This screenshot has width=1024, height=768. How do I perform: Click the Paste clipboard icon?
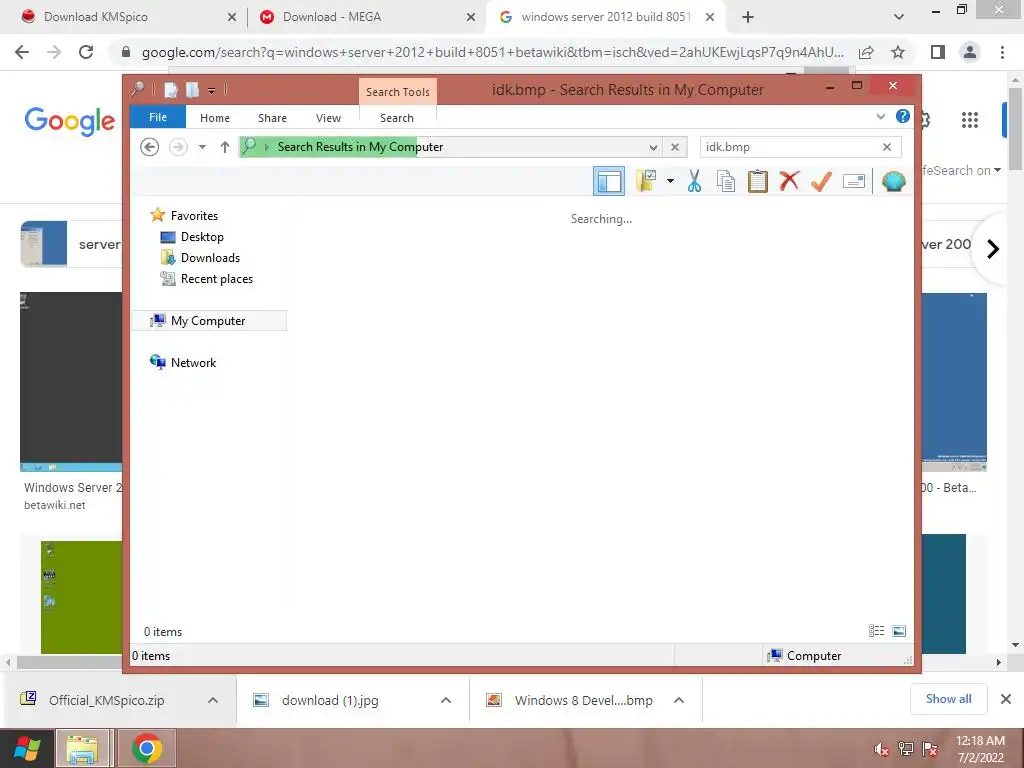(x=758, y=181)
